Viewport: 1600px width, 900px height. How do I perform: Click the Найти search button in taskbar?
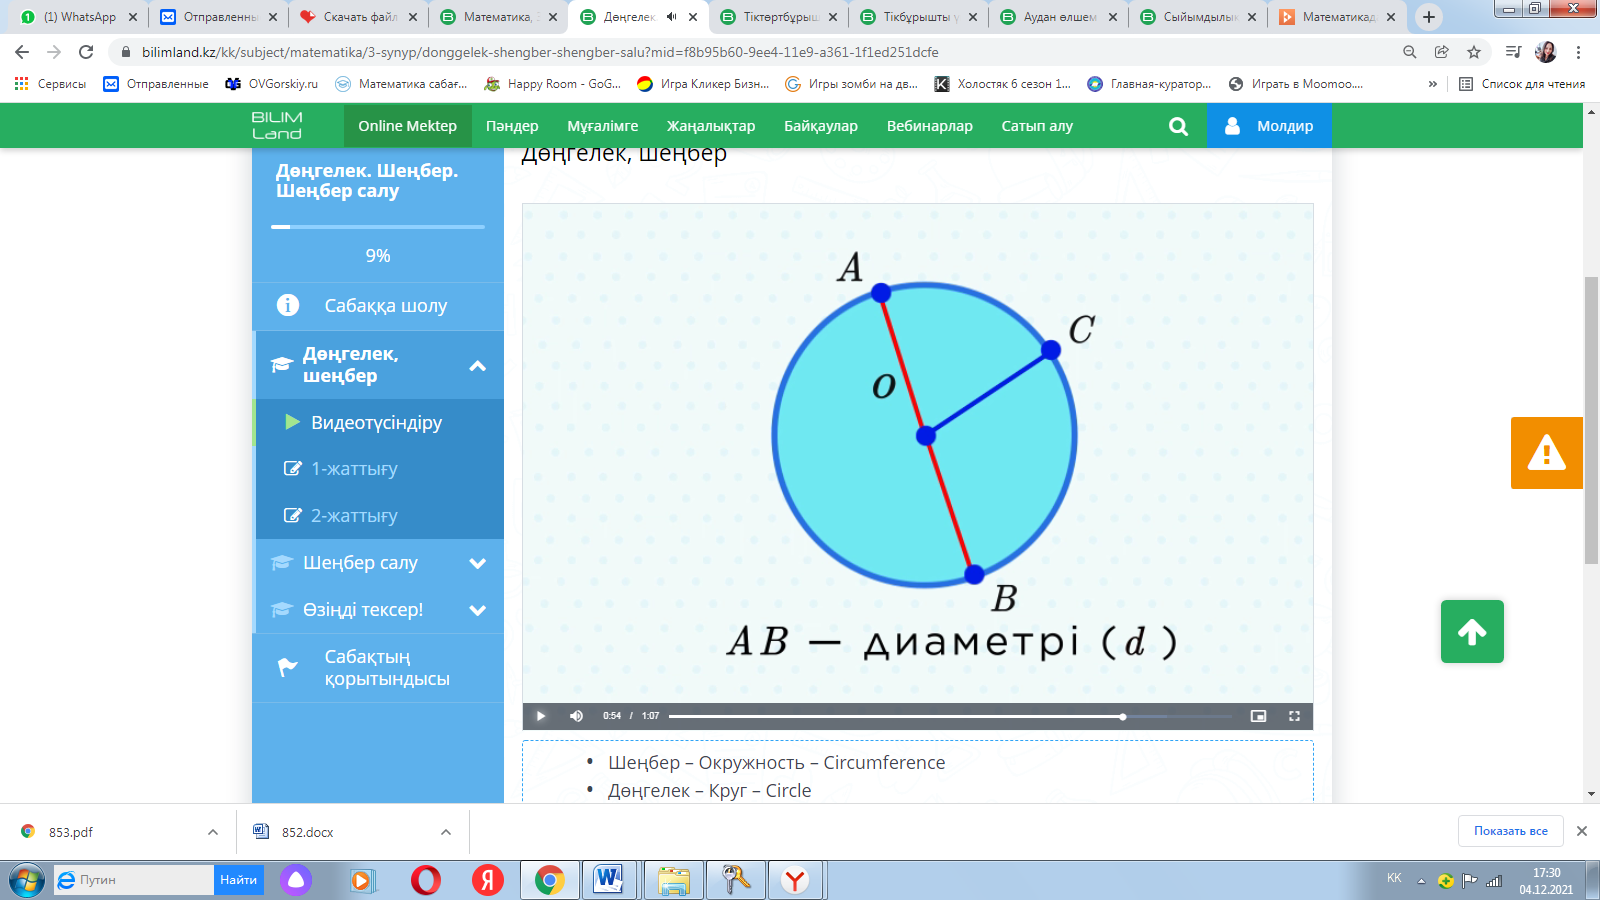pos(239,880)
